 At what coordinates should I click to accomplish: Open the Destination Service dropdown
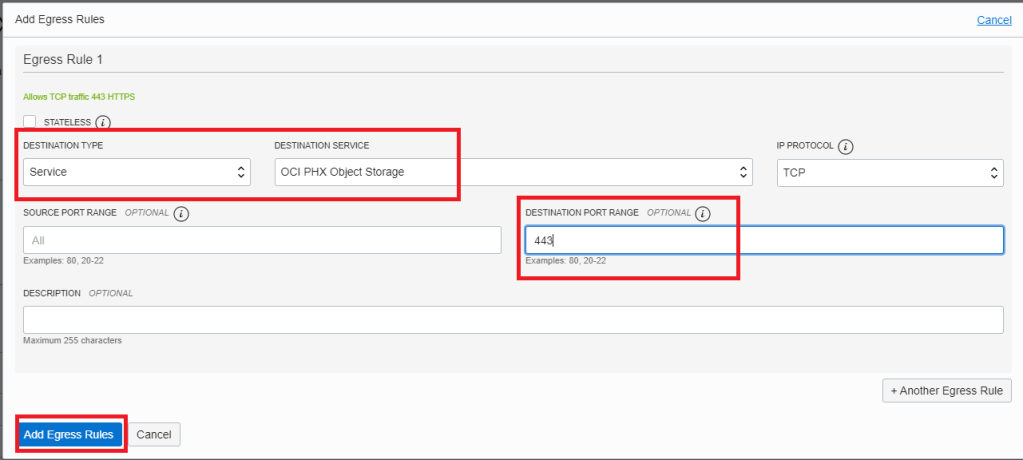[x=513, y=172]
